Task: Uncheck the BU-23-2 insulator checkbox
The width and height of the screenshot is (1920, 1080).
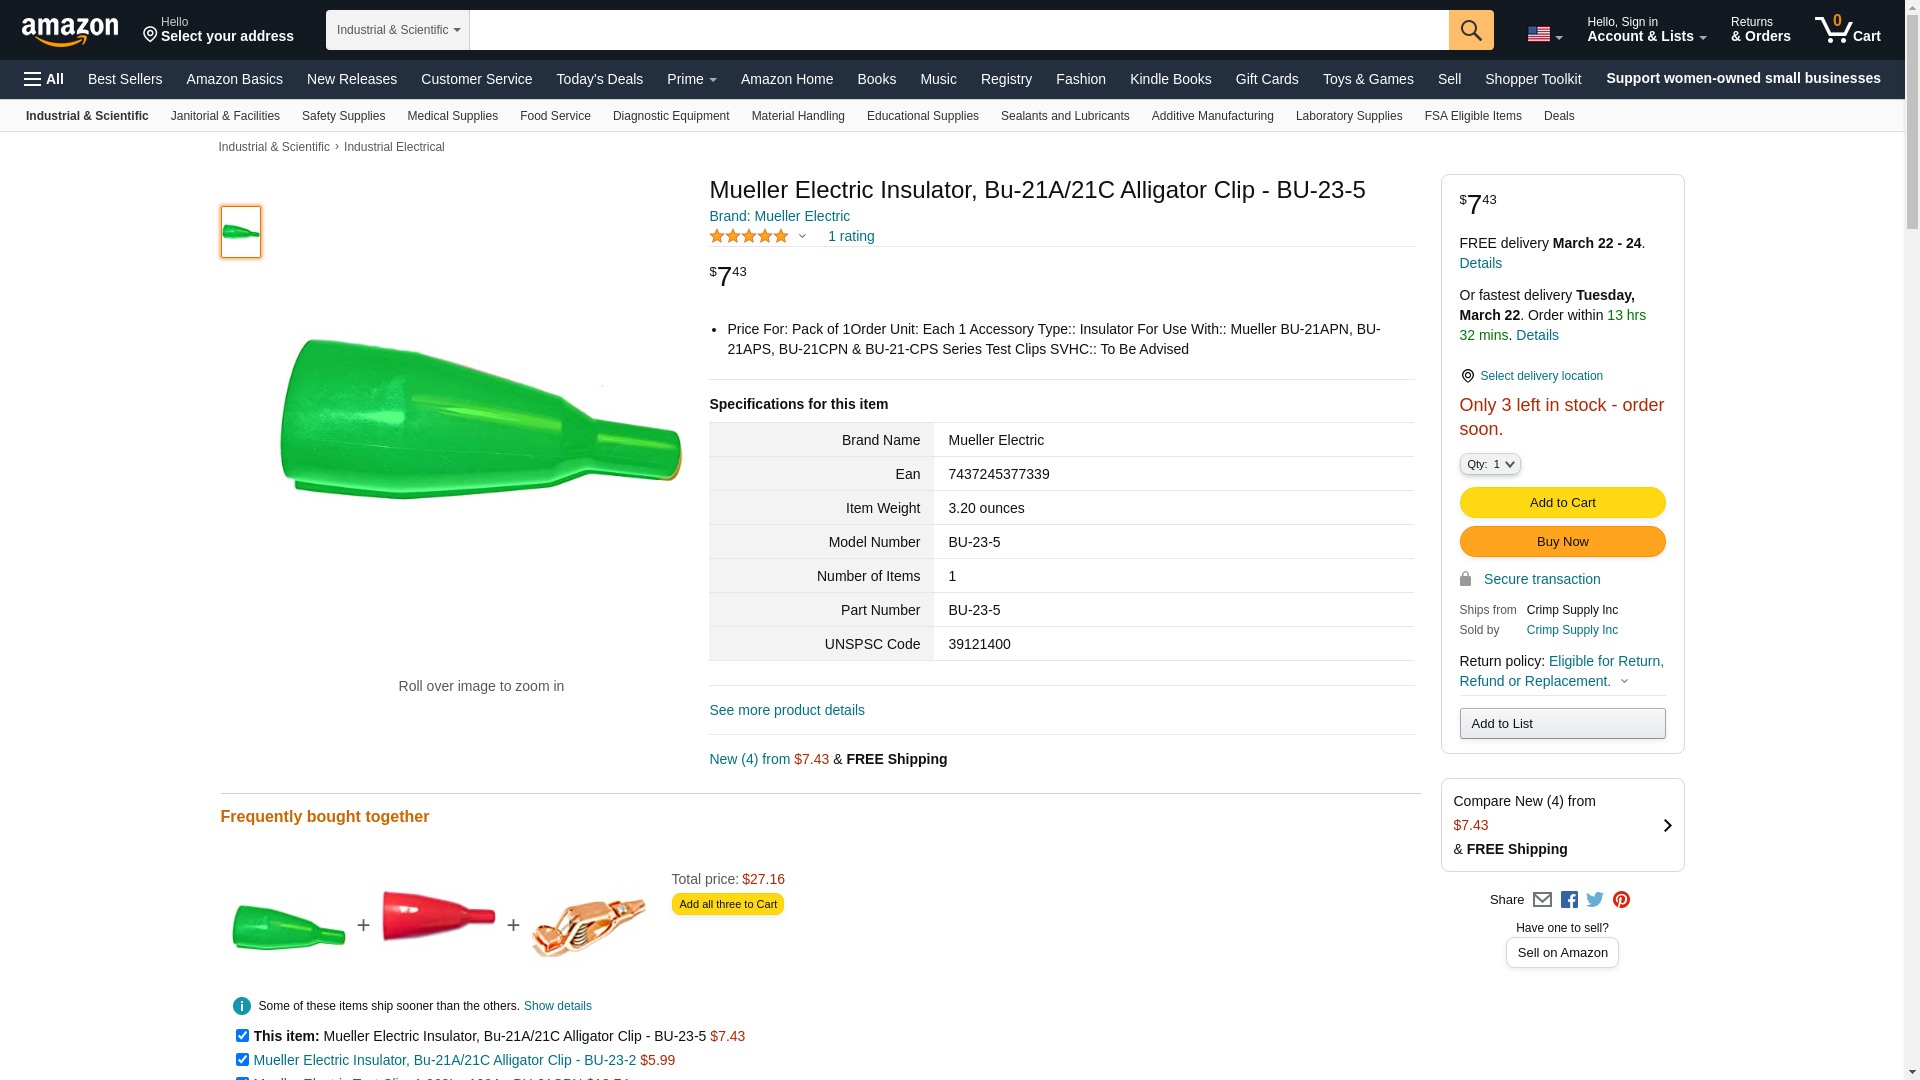Action: [x=242, y=1060]
